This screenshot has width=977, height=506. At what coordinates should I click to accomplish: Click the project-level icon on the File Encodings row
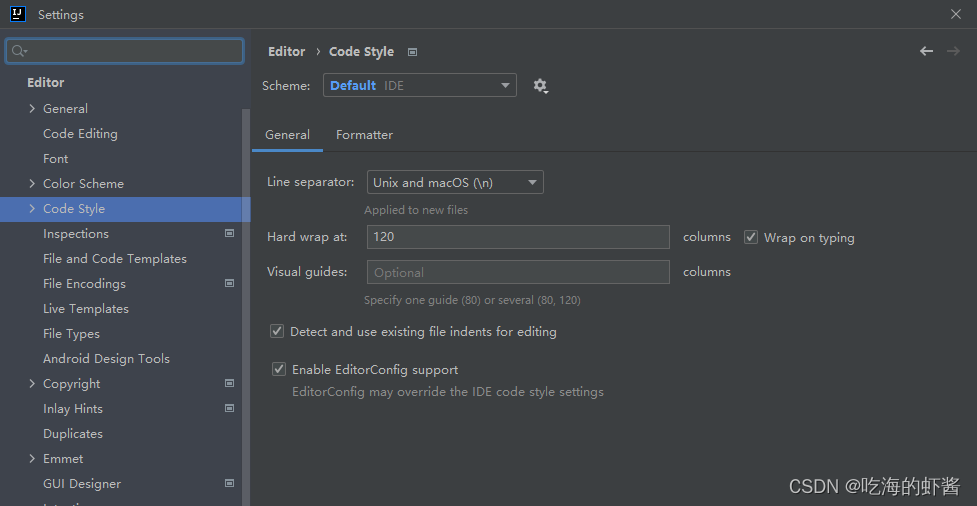click(x=229, y=283)
